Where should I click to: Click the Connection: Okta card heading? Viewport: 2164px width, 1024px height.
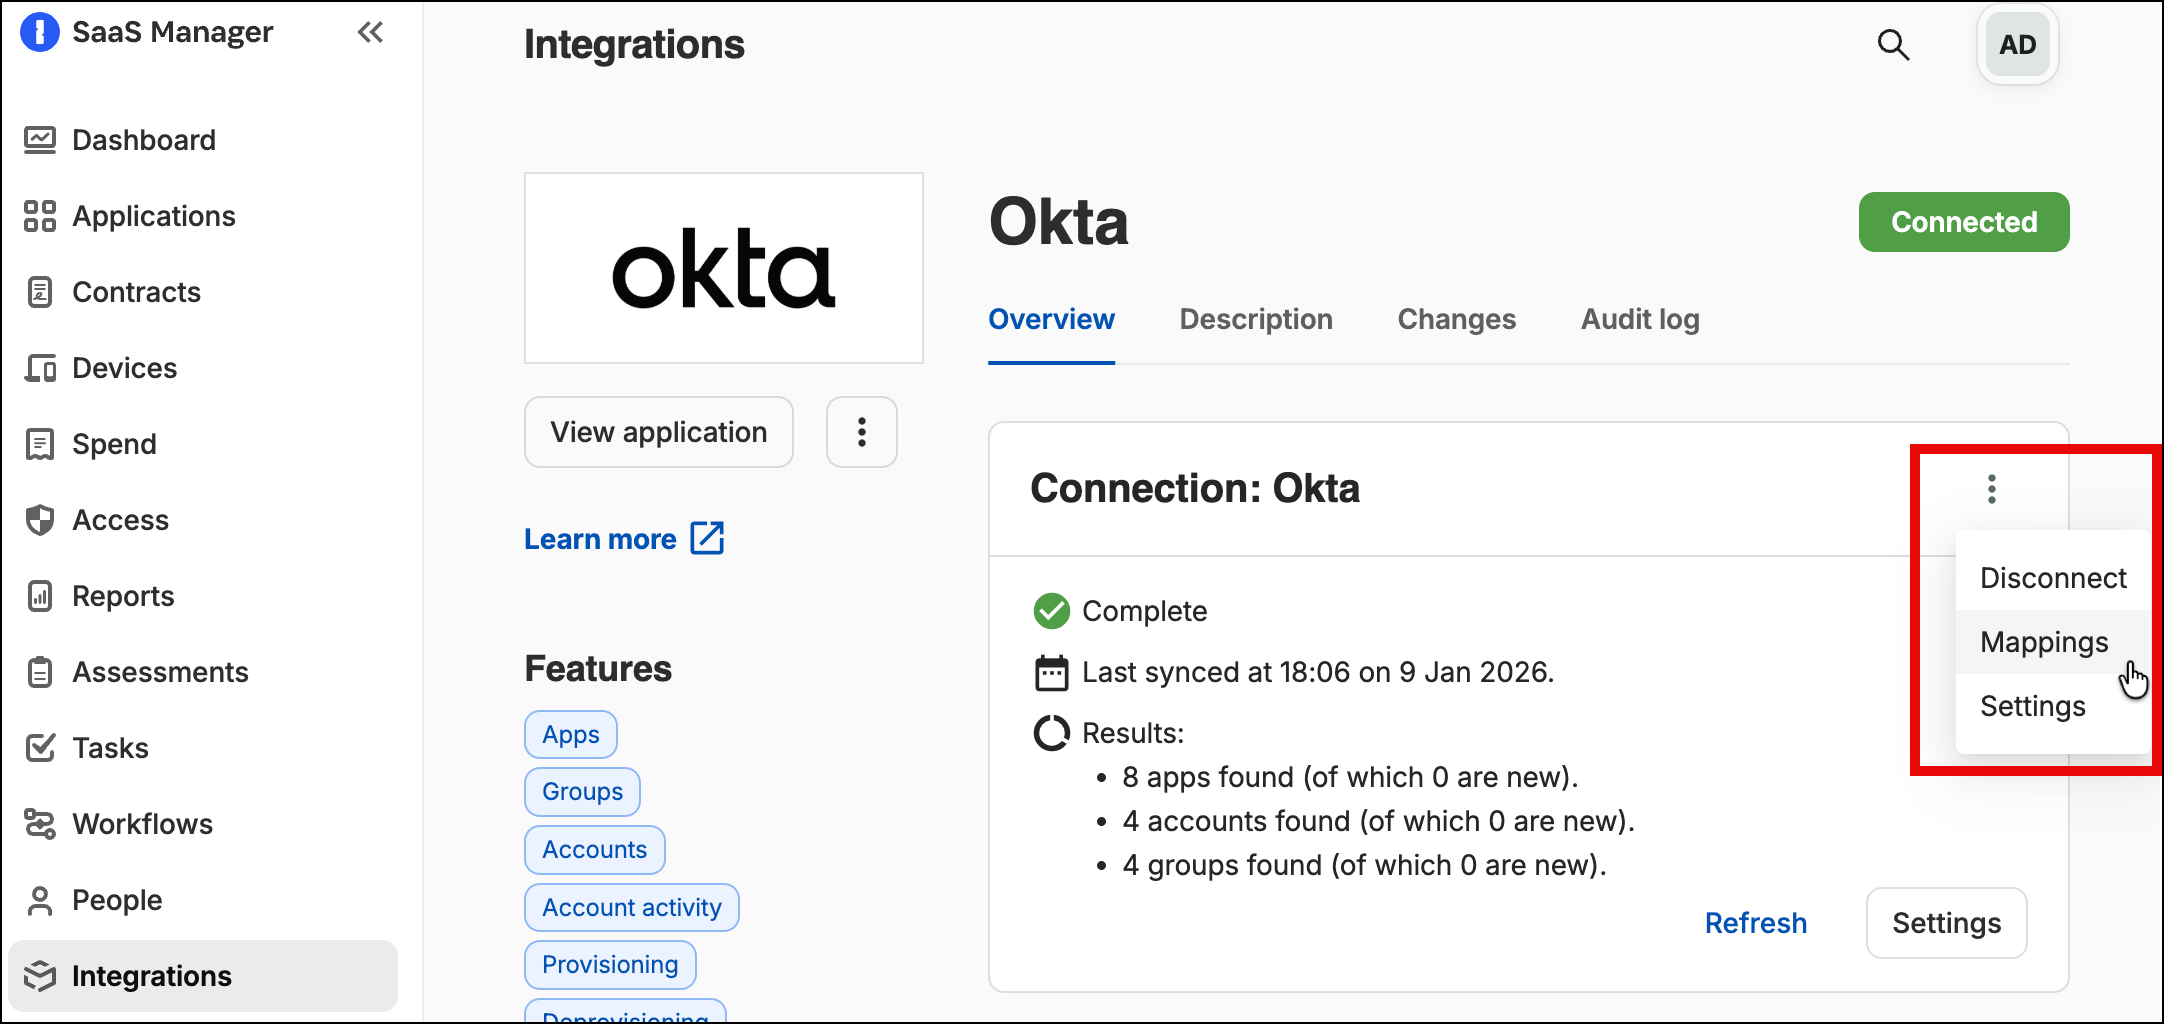click(x=1195, y=489)
